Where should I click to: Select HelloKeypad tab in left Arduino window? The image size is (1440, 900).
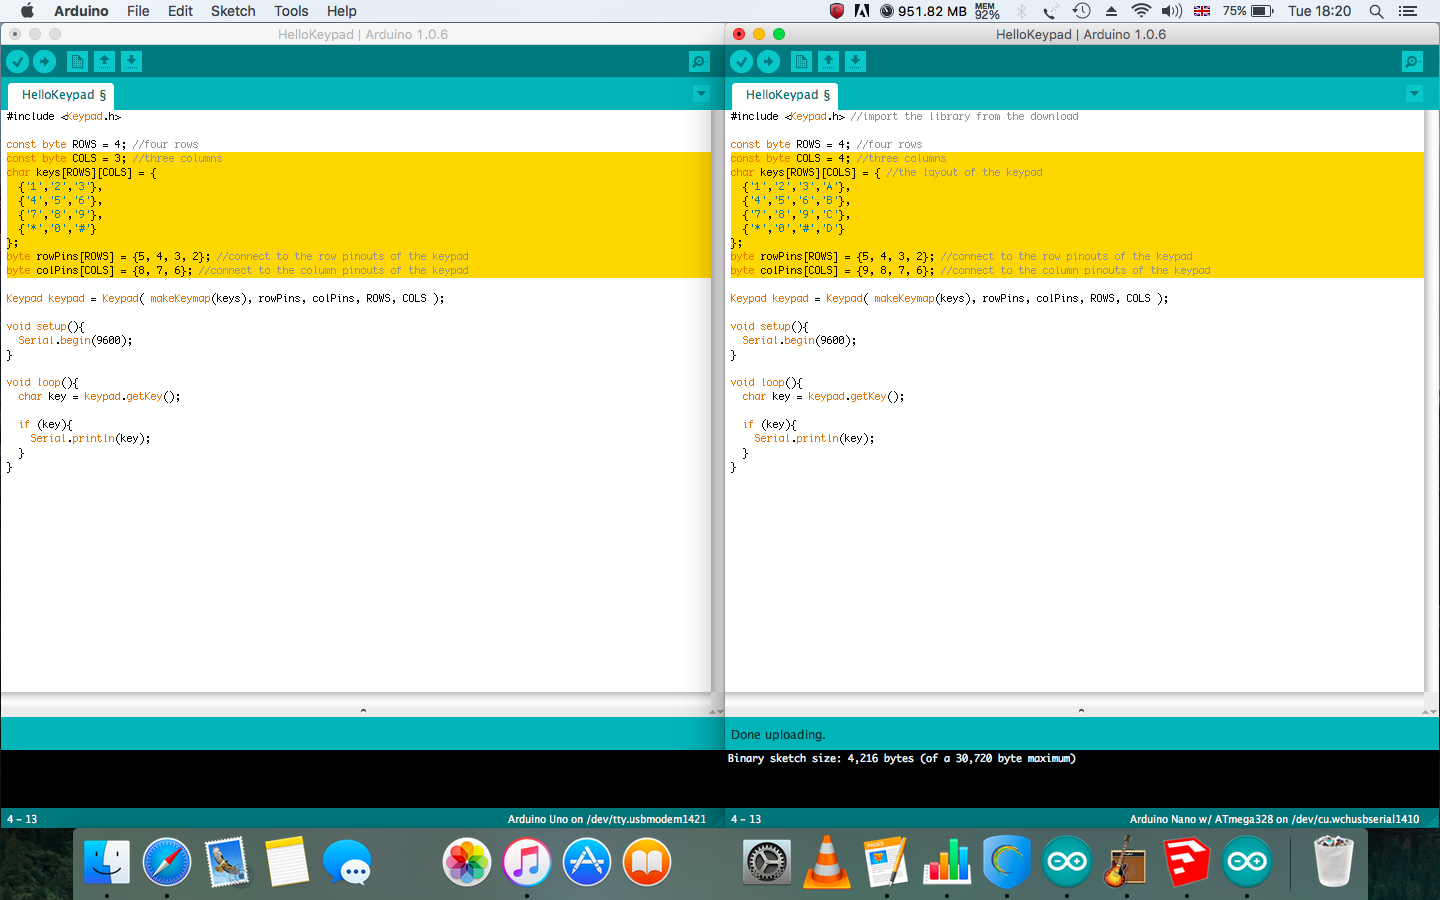[61, 96]
